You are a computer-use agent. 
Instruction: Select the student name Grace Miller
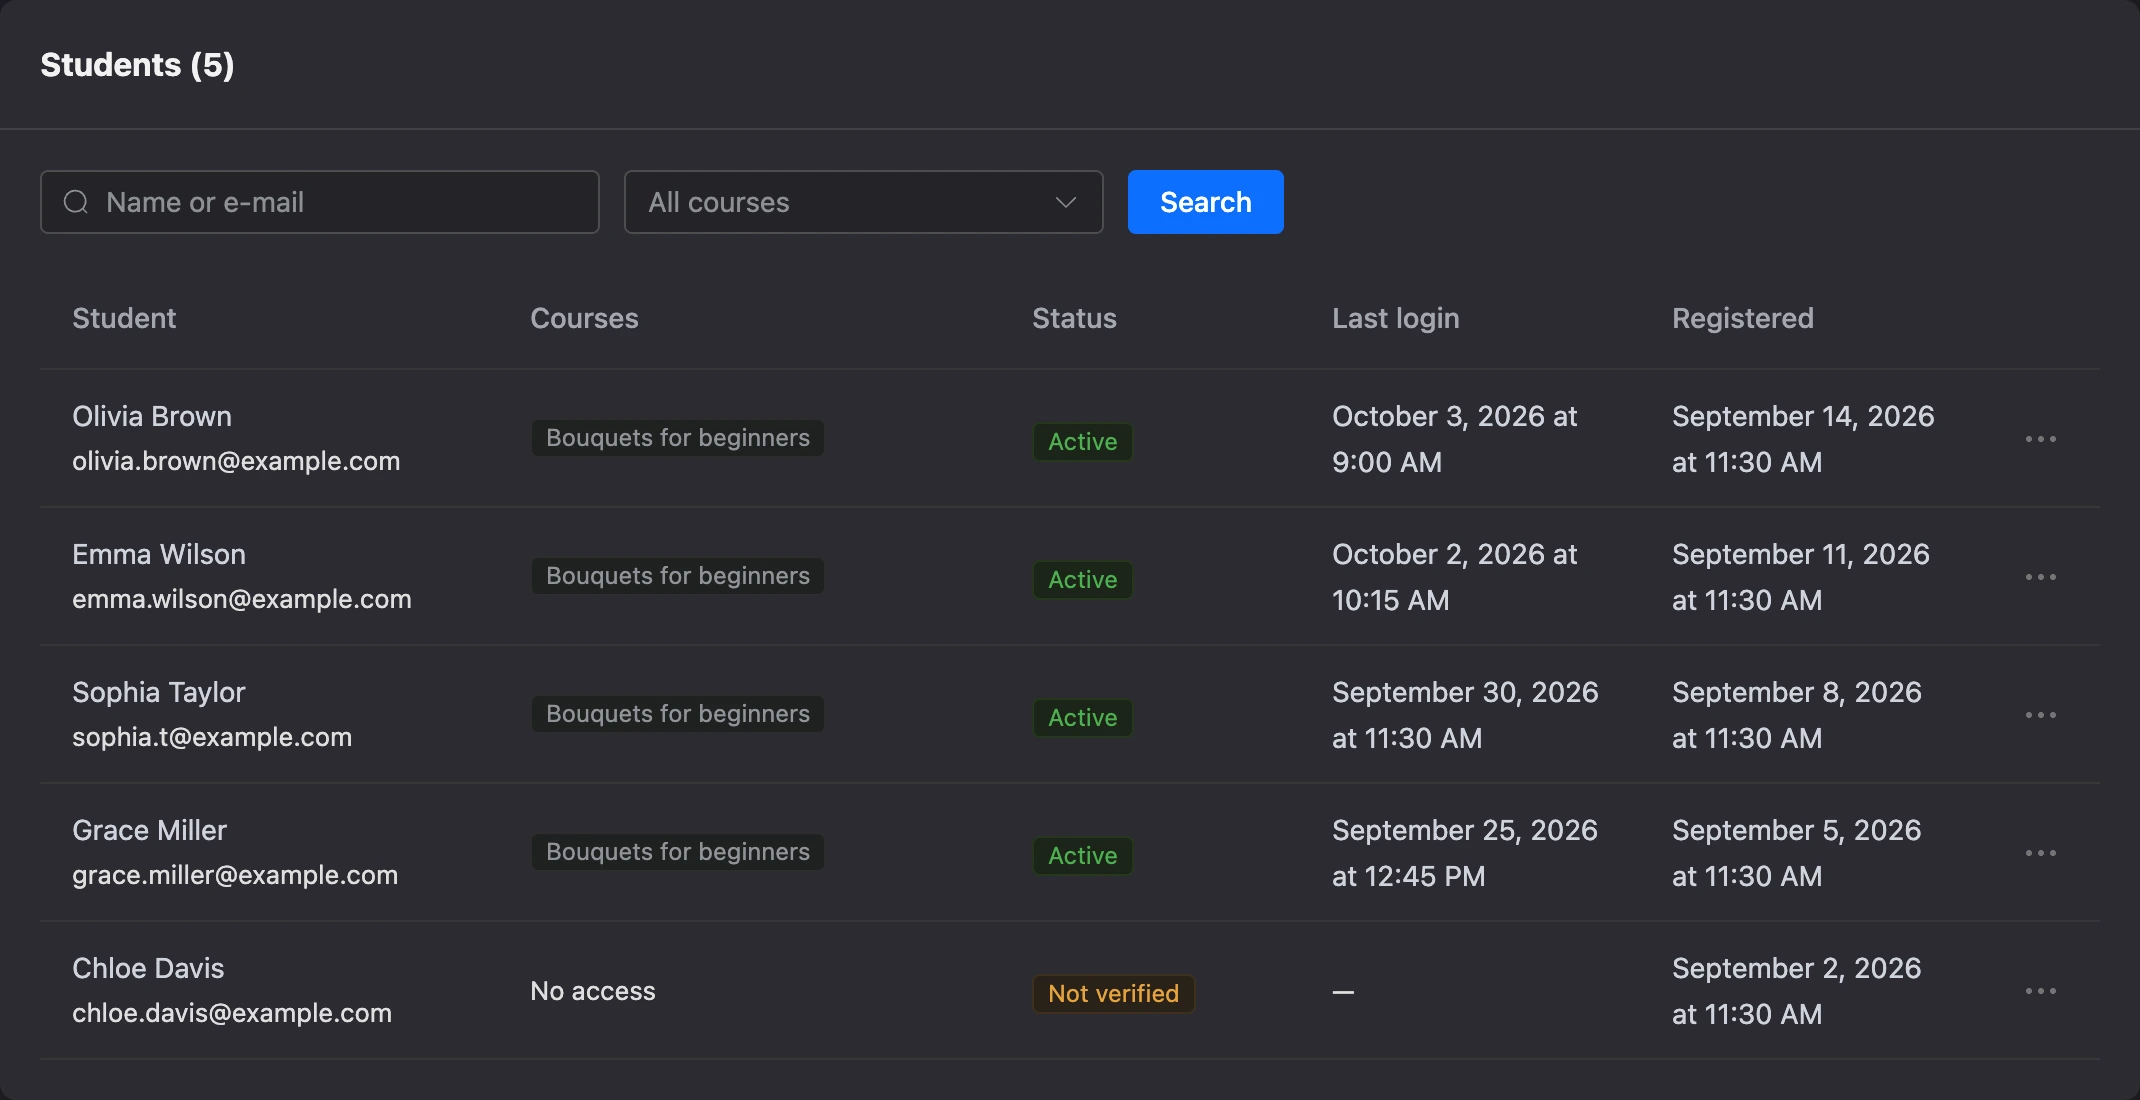pyautogui.click(x=150, y=830)
